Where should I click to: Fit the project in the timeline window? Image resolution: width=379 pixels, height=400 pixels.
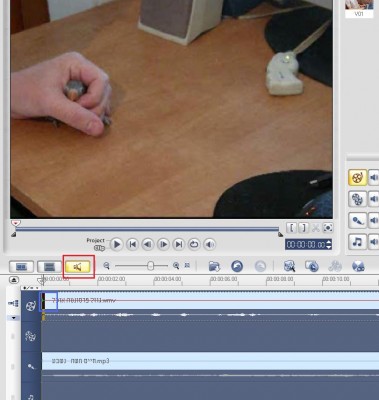187,266
